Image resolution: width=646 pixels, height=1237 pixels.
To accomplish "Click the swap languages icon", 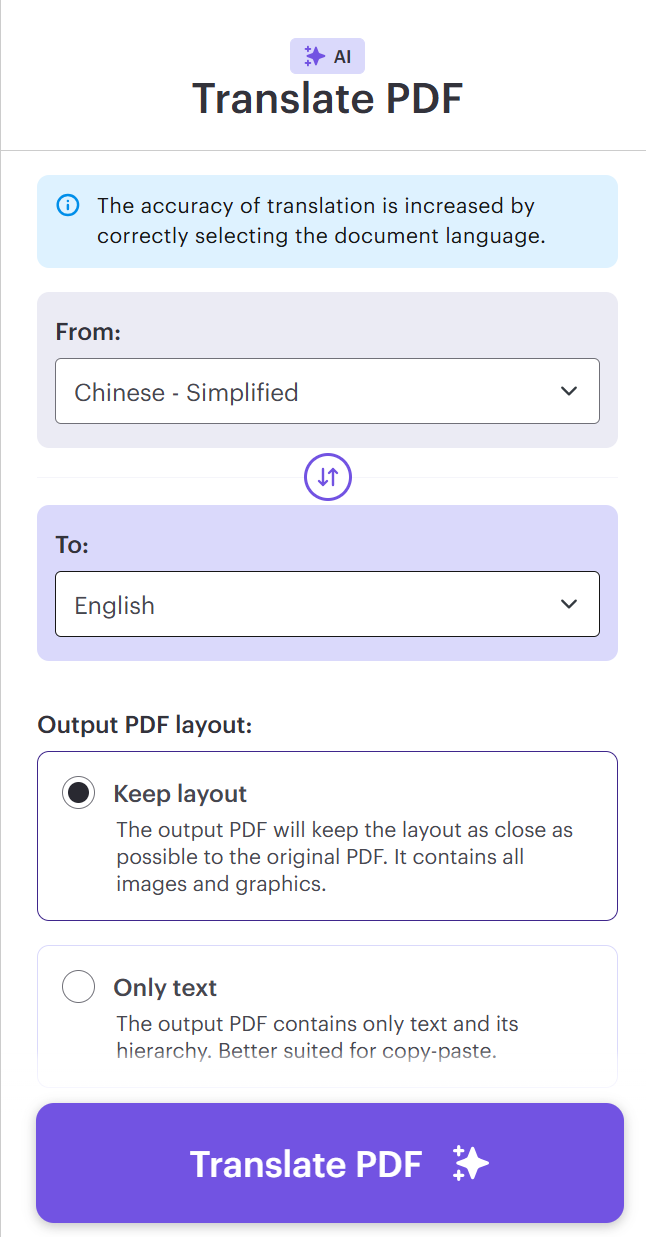I will (x=328, y=477).
